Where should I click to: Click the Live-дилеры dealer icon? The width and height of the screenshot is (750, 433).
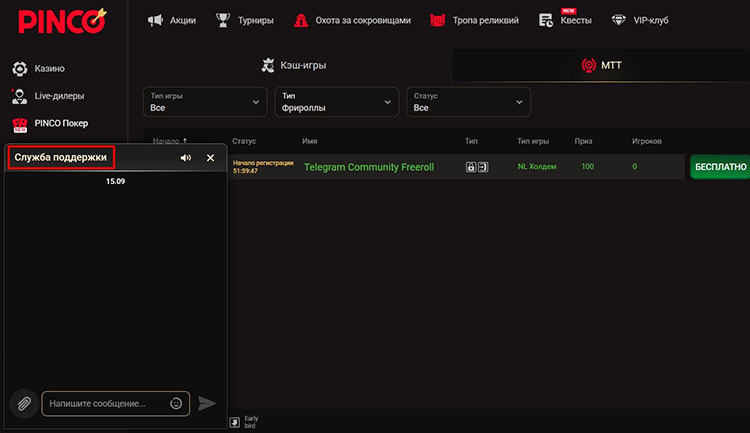(20, 96)
